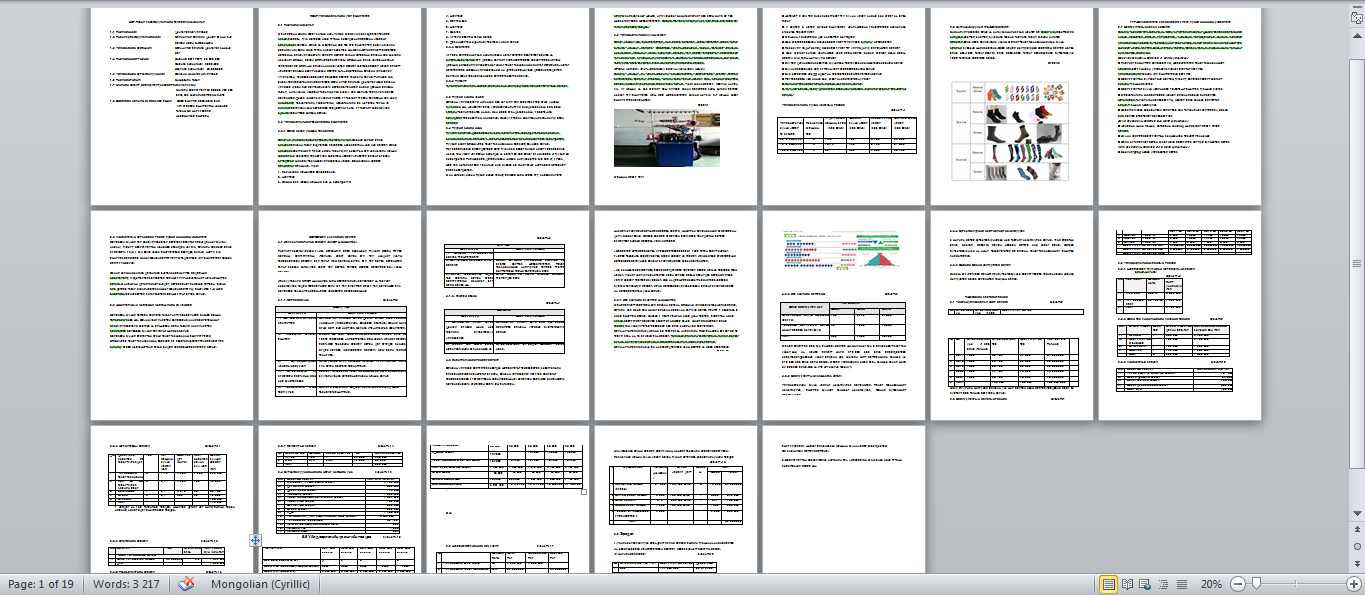Viewport: 1365px width, 595px height.
Task: Click the zoom out minus button
Action: coord(1238,584)
